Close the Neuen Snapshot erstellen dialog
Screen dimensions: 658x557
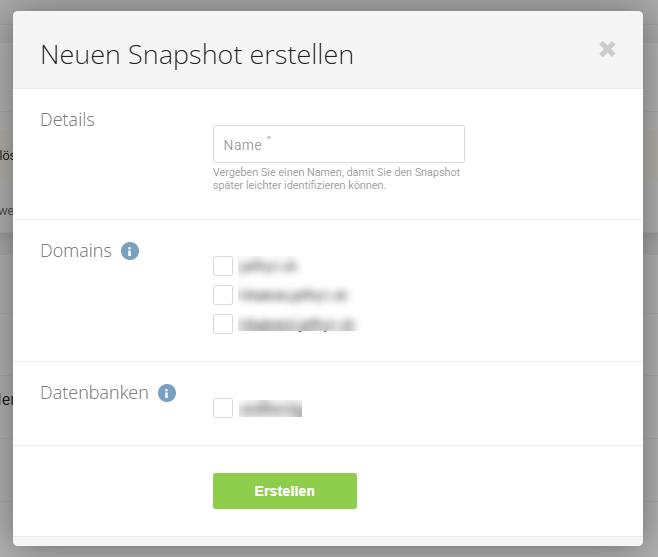607,49
